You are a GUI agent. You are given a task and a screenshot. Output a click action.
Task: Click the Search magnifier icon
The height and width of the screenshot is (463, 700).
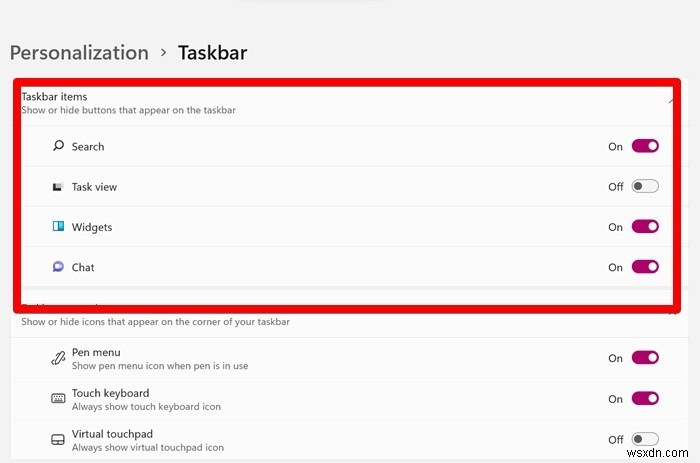tap(58, 146)
